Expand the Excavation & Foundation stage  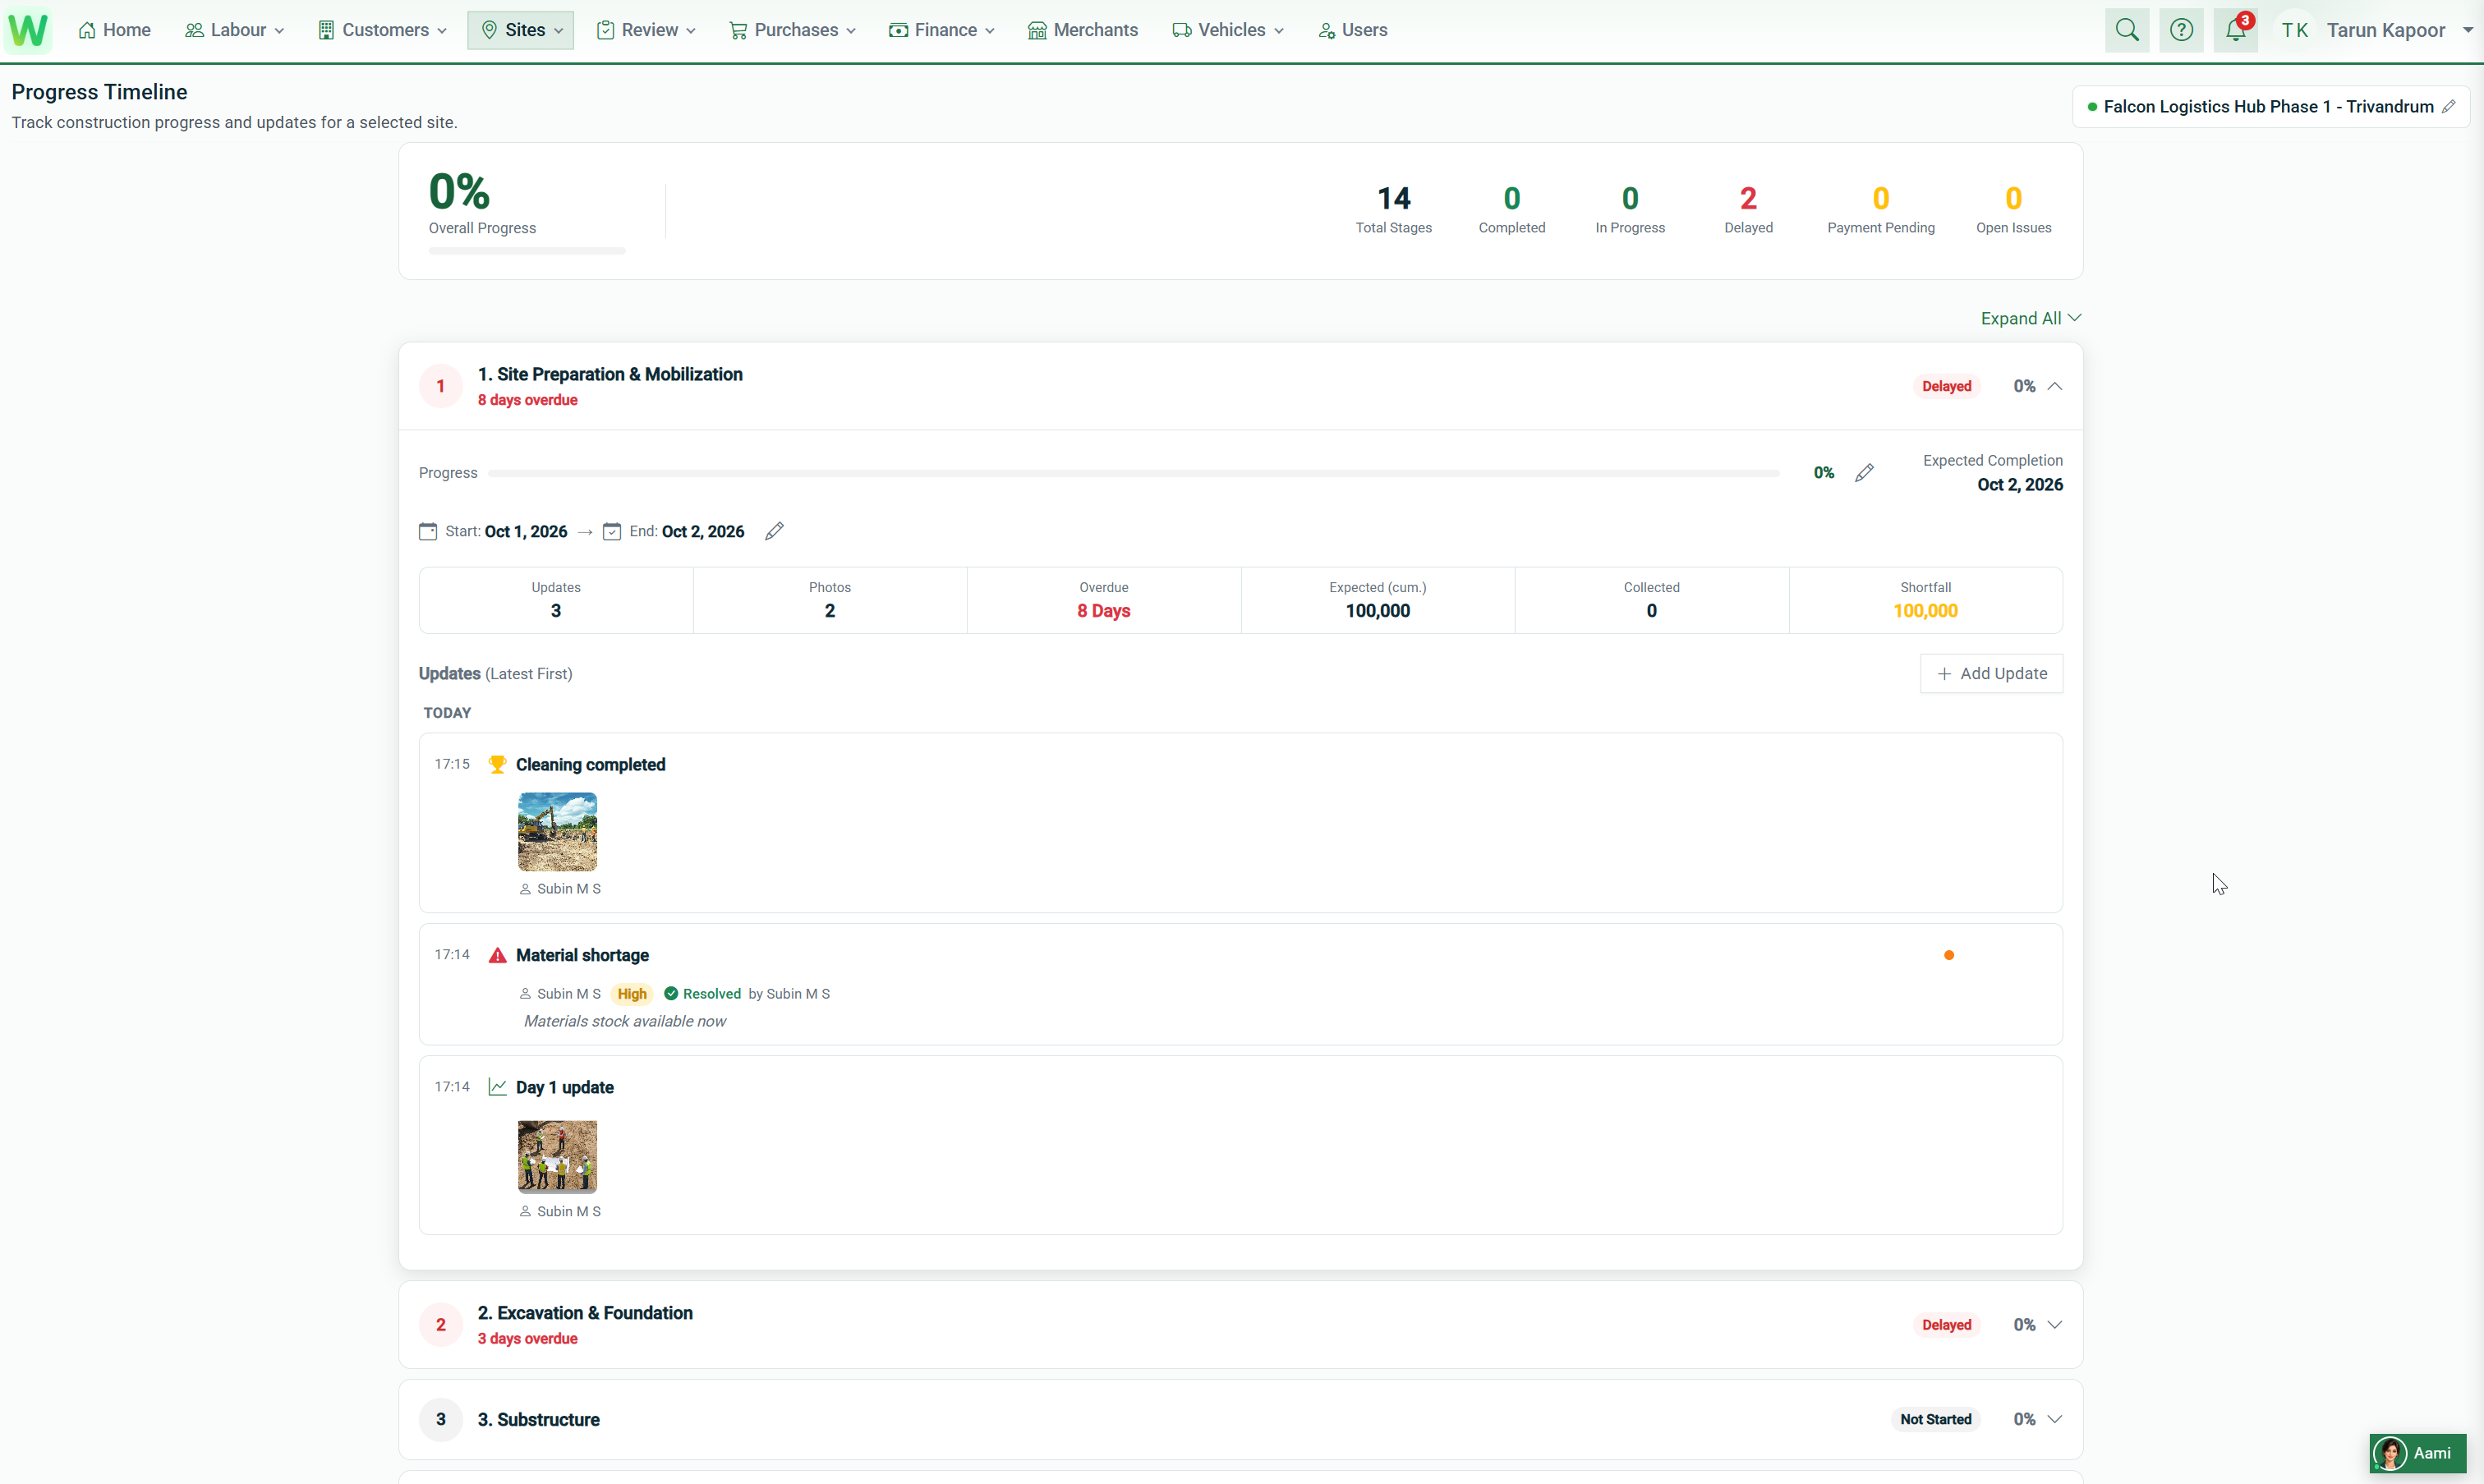[x=2055, y=1325]
